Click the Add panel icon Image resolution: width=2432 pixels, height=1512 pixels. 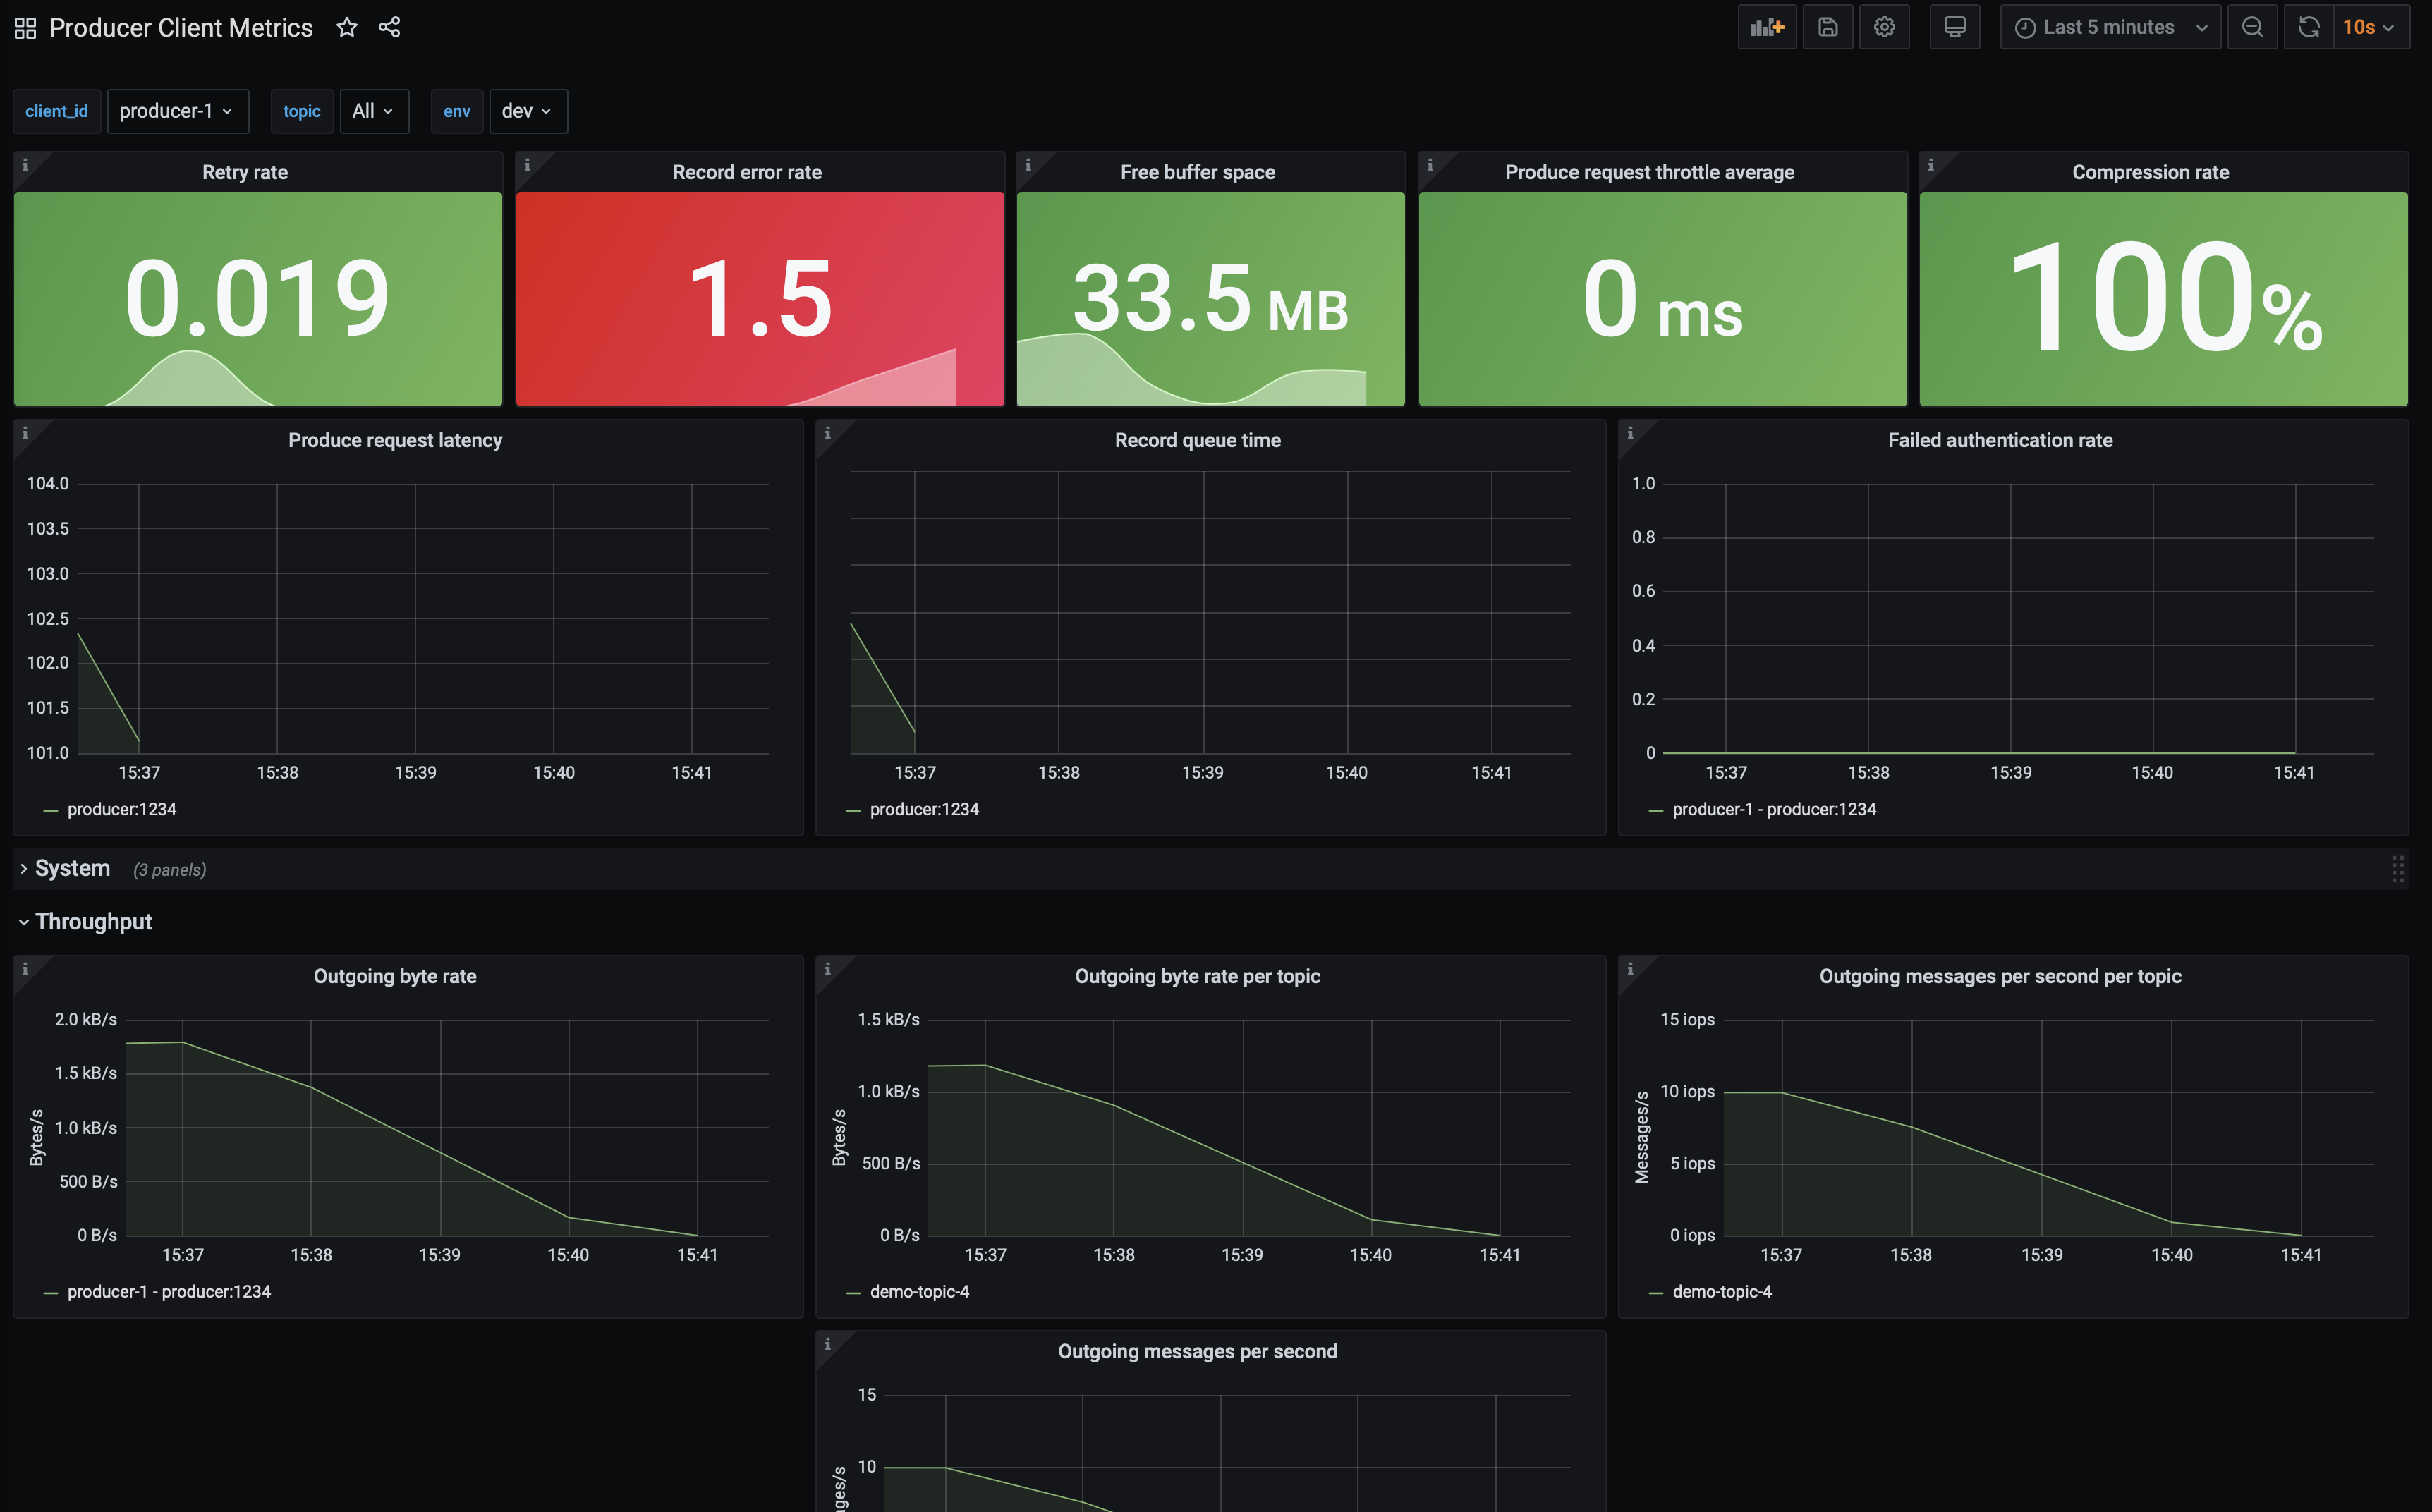point(1766,27)
